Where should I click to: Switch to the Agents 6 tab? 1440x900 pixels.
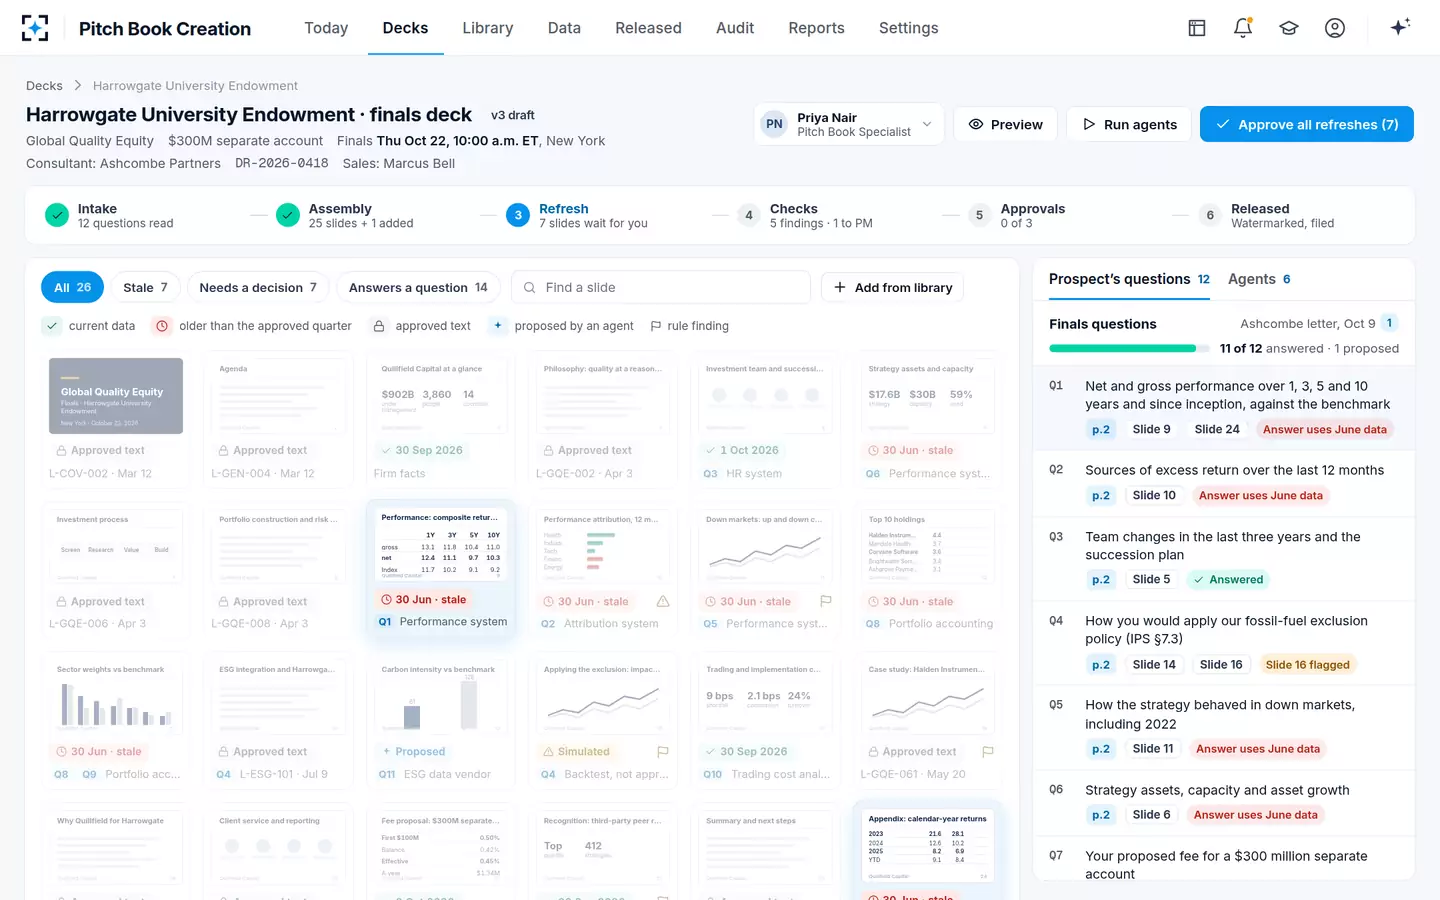1259,279
